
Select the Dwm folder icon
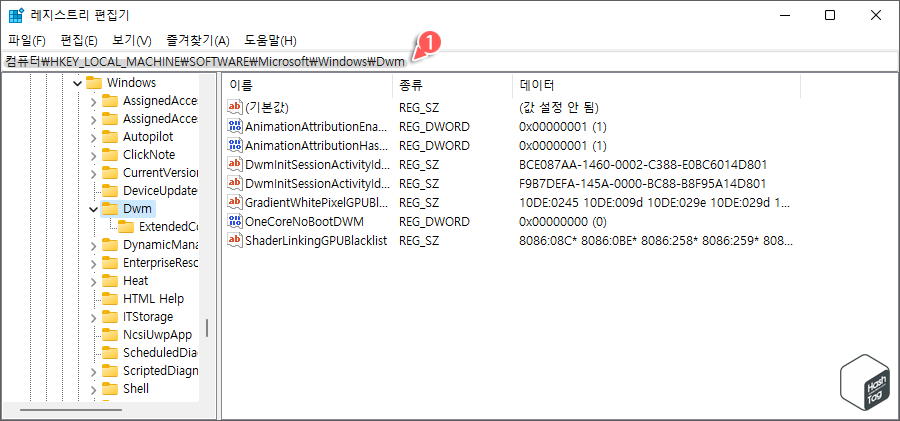click(110, 208)
